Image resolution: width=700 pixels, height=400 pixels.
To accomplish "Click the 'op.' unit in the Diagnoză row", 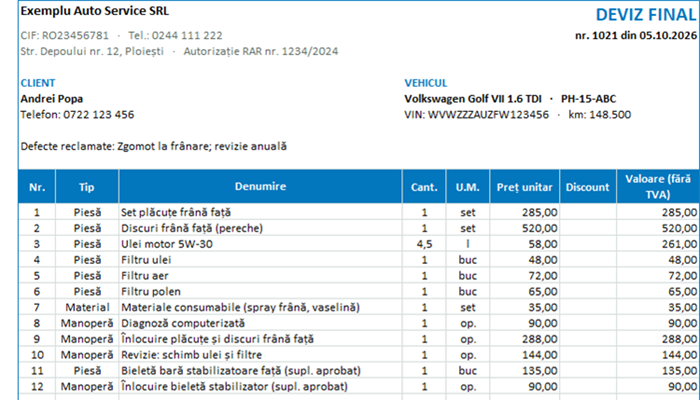I will coord(467,323).
